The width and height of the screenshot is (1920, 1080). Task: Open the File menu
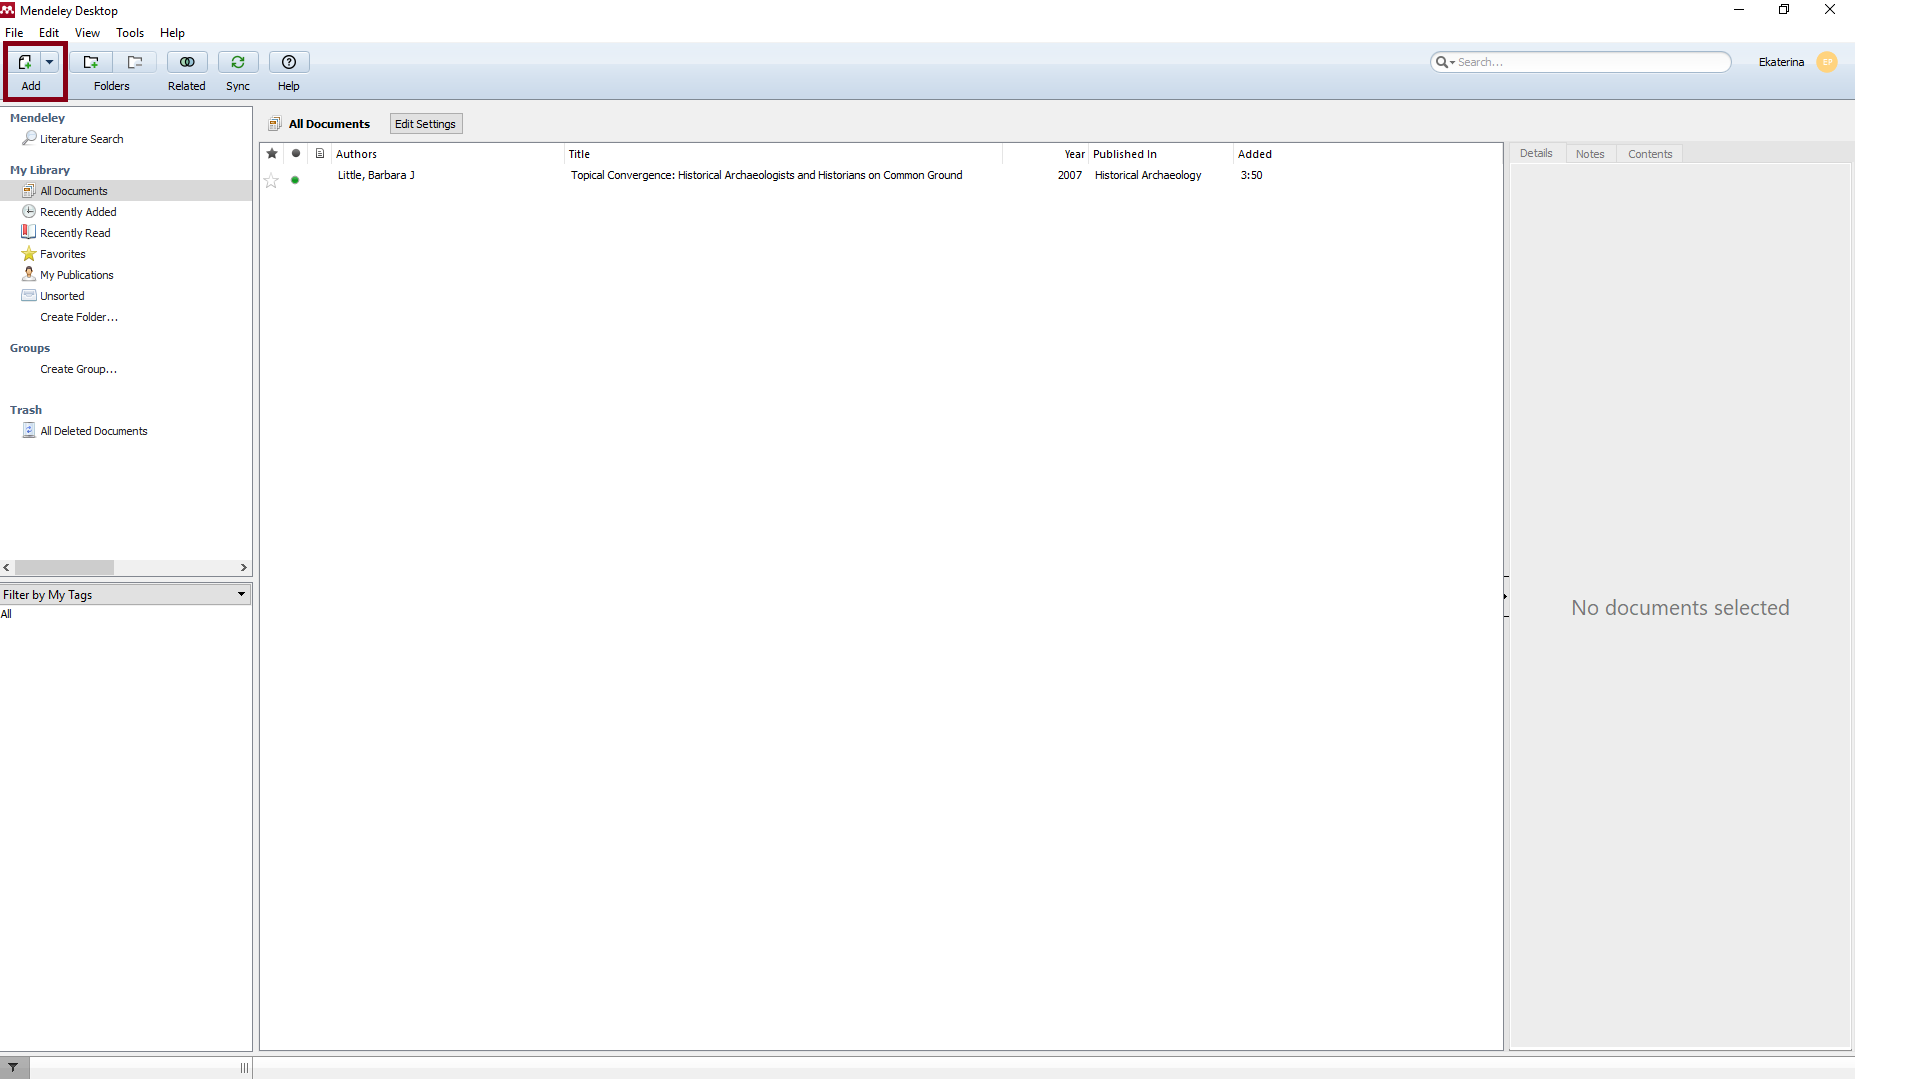[x=14, y=33]
